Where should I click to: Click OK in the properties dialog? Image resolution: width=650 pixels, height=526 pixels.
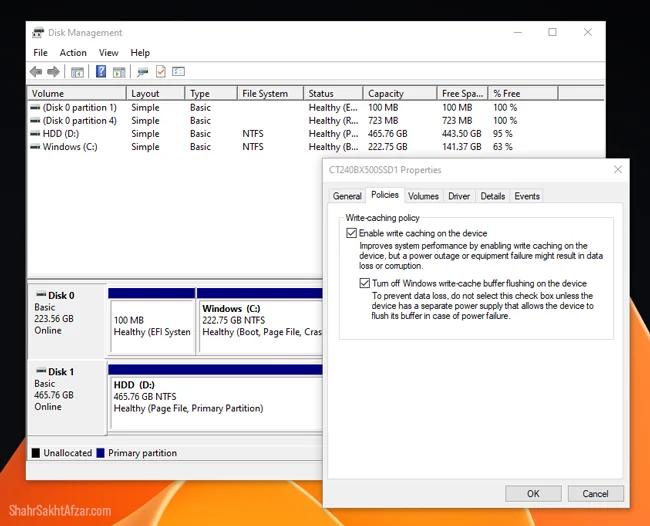click(x=533, y=494)
